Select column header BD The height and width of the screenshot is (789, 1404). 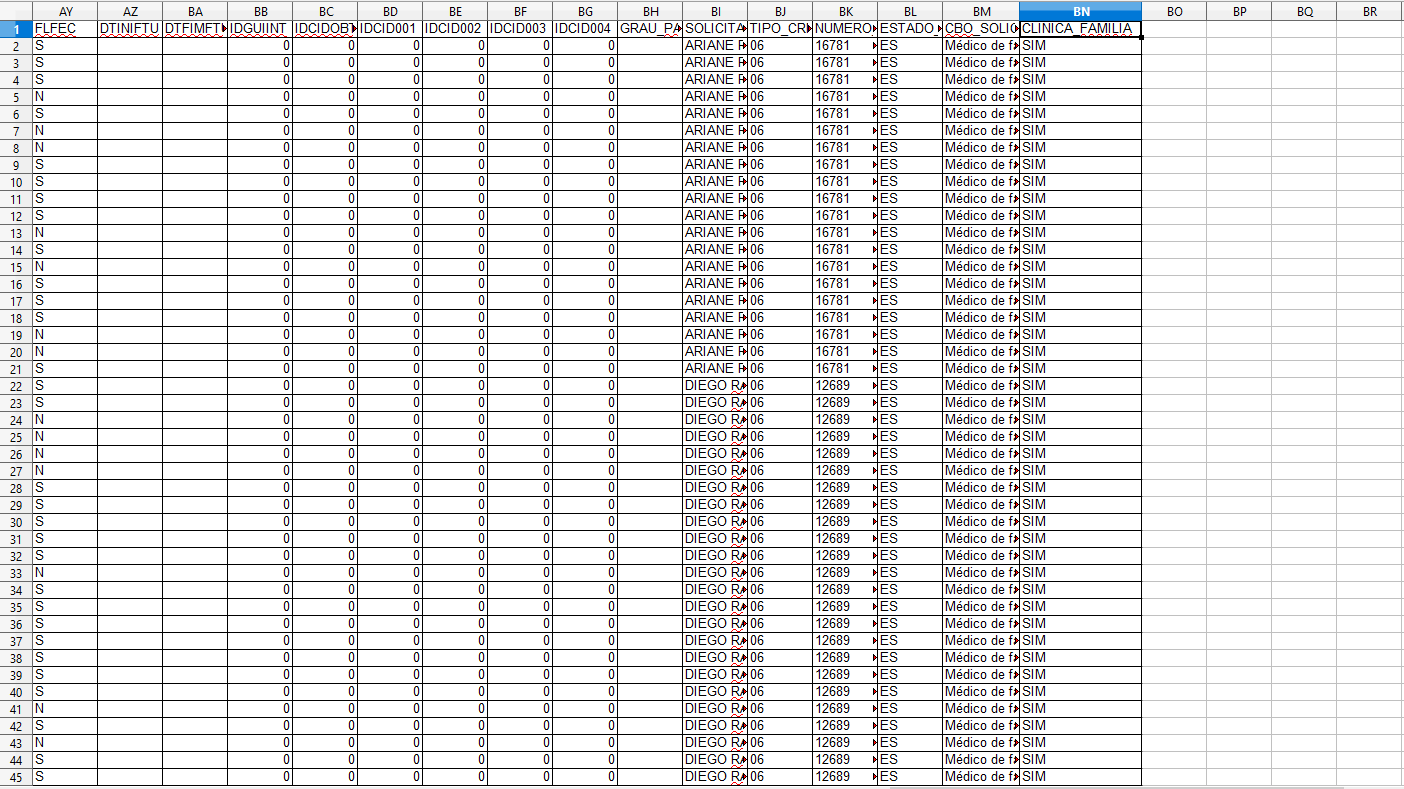(390, 11)
